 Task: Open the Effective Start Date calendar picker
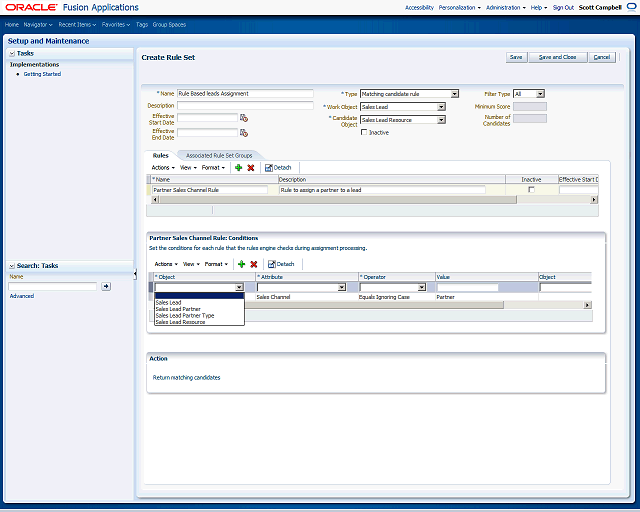[244, 118]
